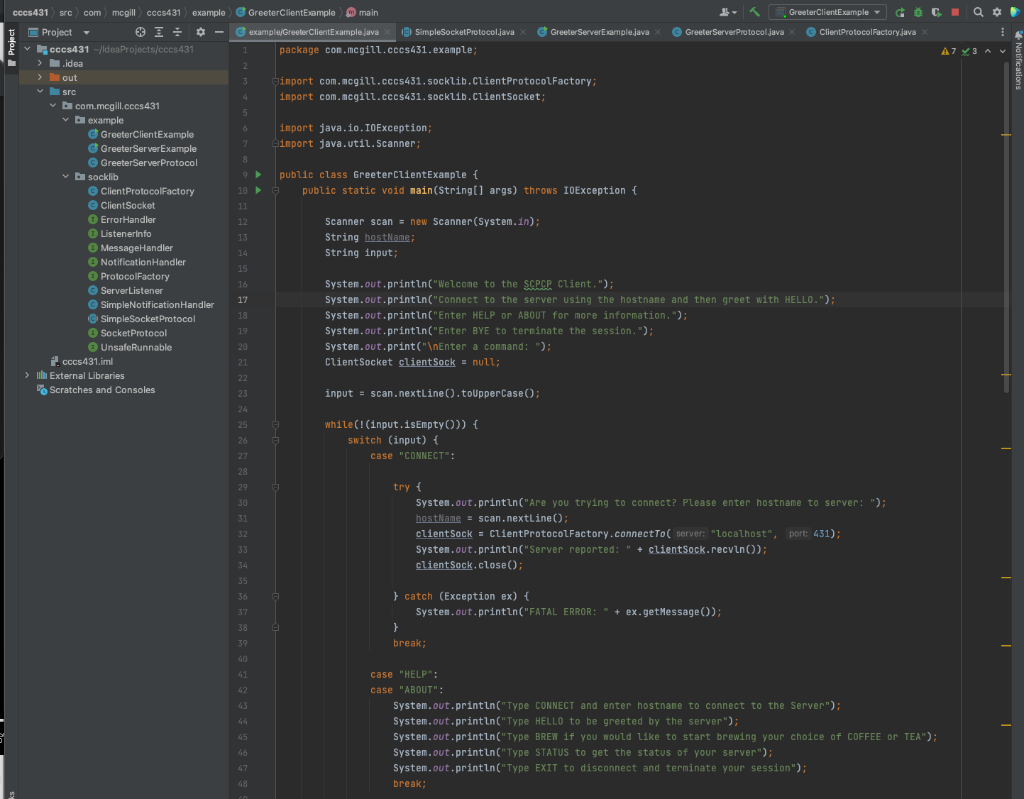Jump to next problem with the down chevron
The image size is (1024, 799).
click(1002, 50)
